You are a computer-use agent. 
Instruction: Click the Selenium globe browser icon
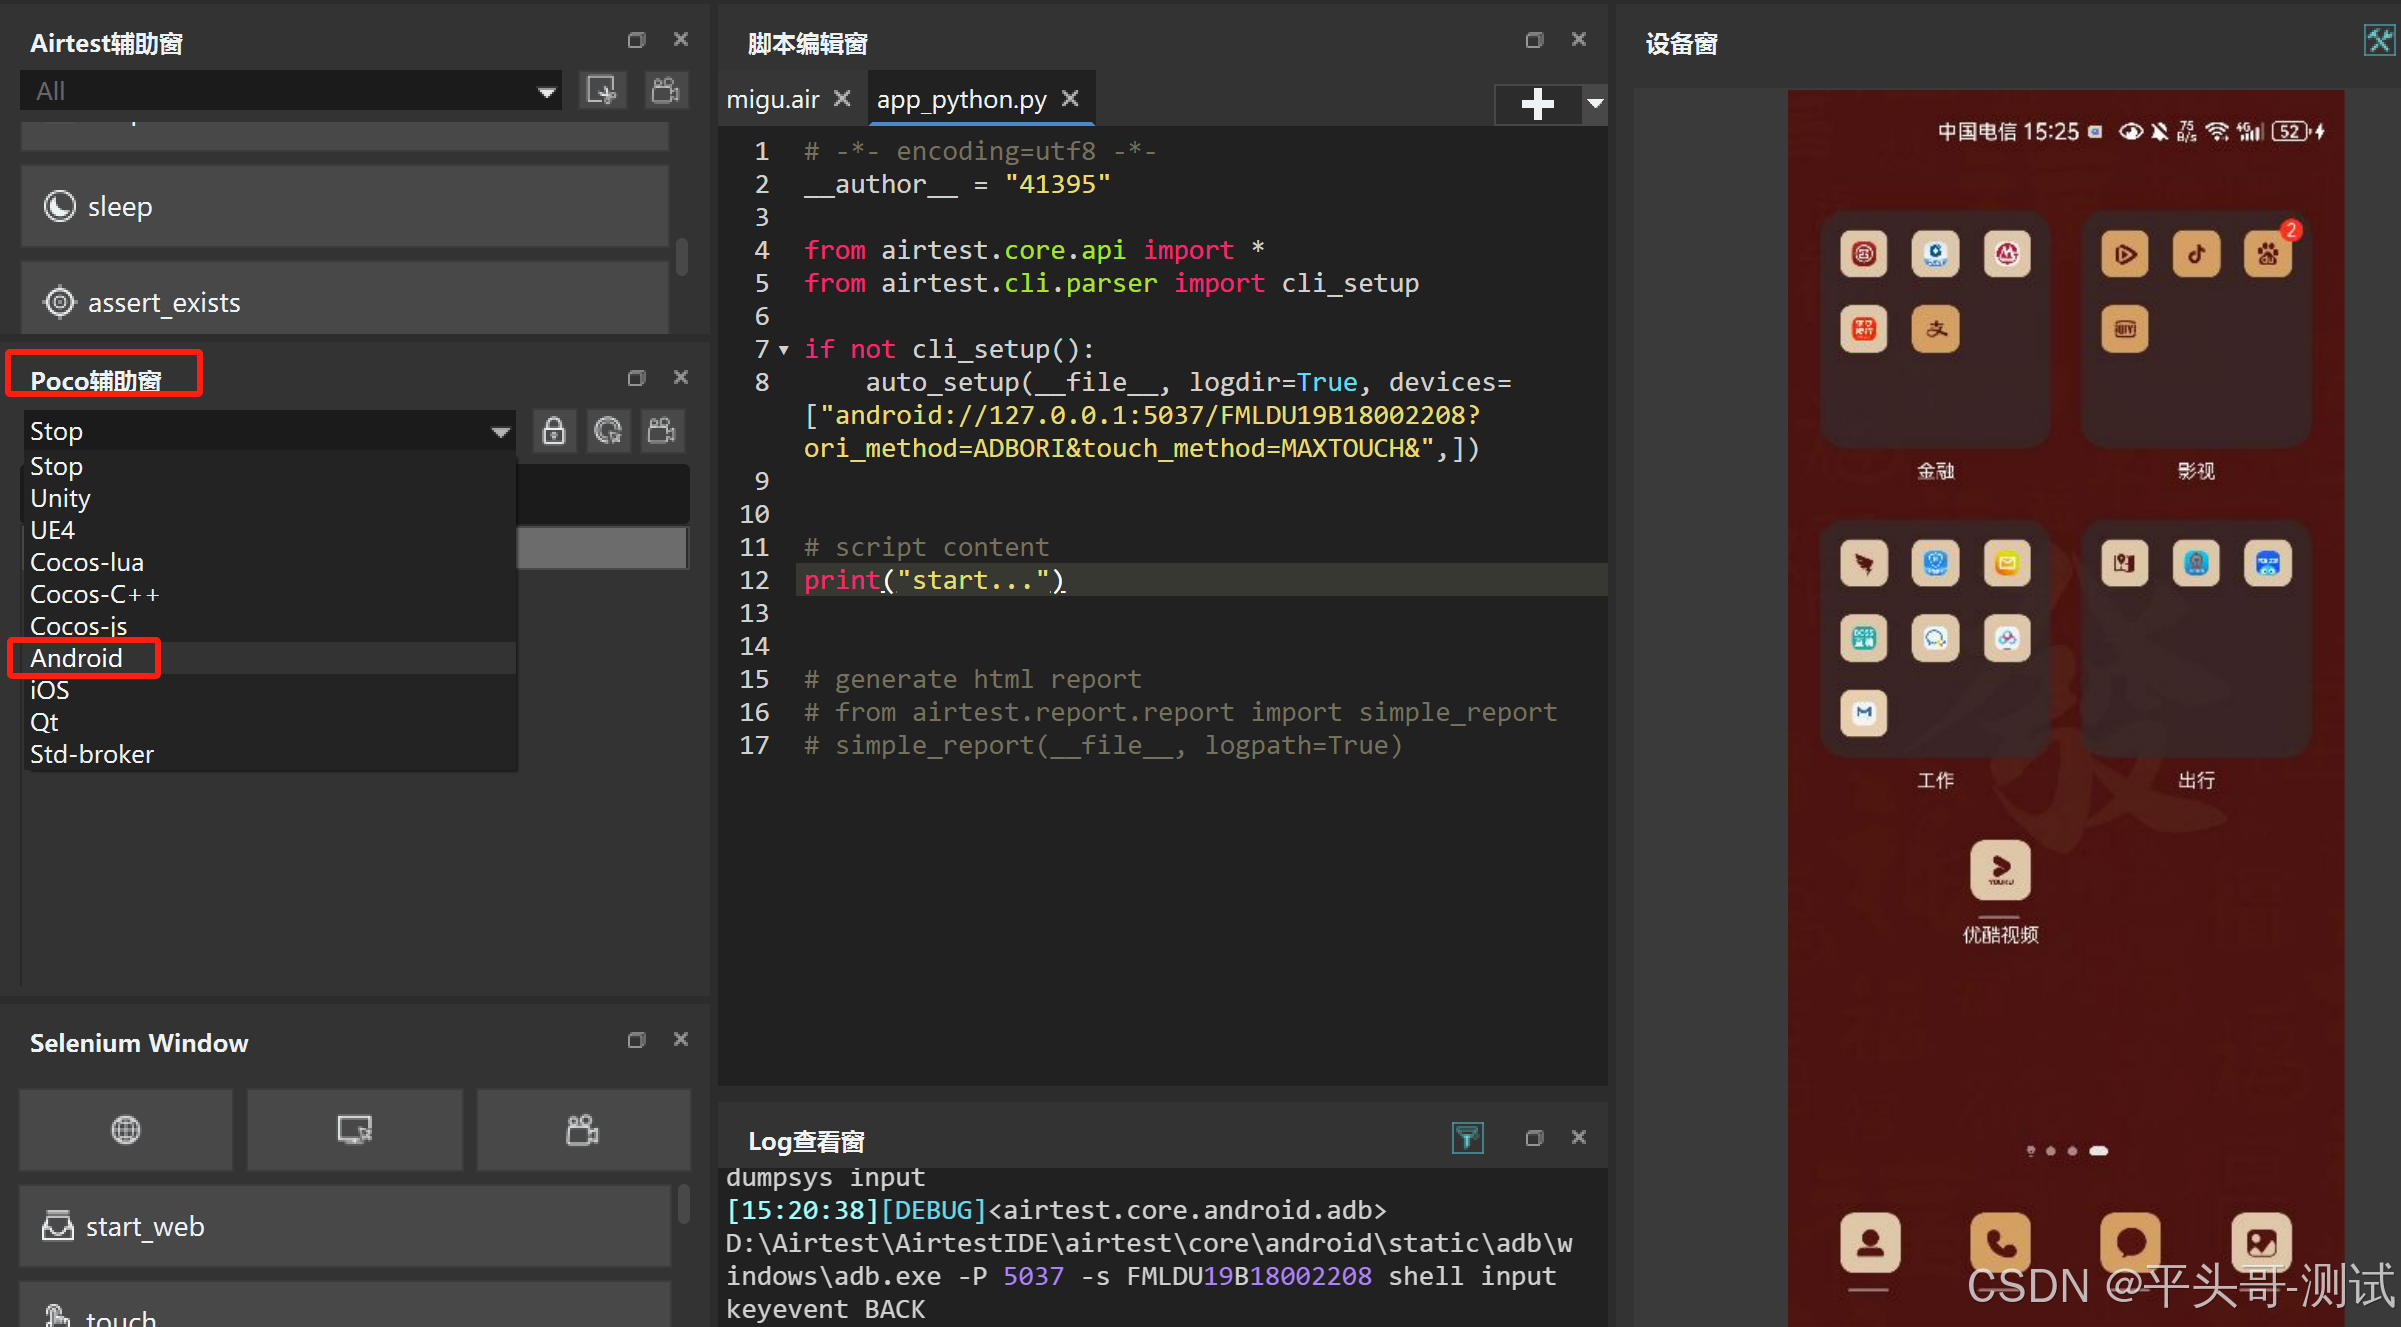point(126,1130)
